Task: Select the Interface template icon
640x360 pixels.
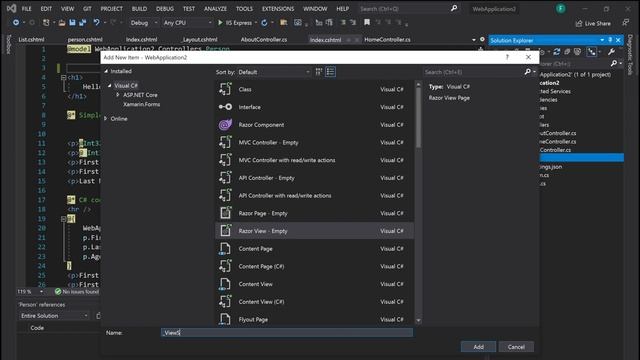Action: [x=225, y=107]
